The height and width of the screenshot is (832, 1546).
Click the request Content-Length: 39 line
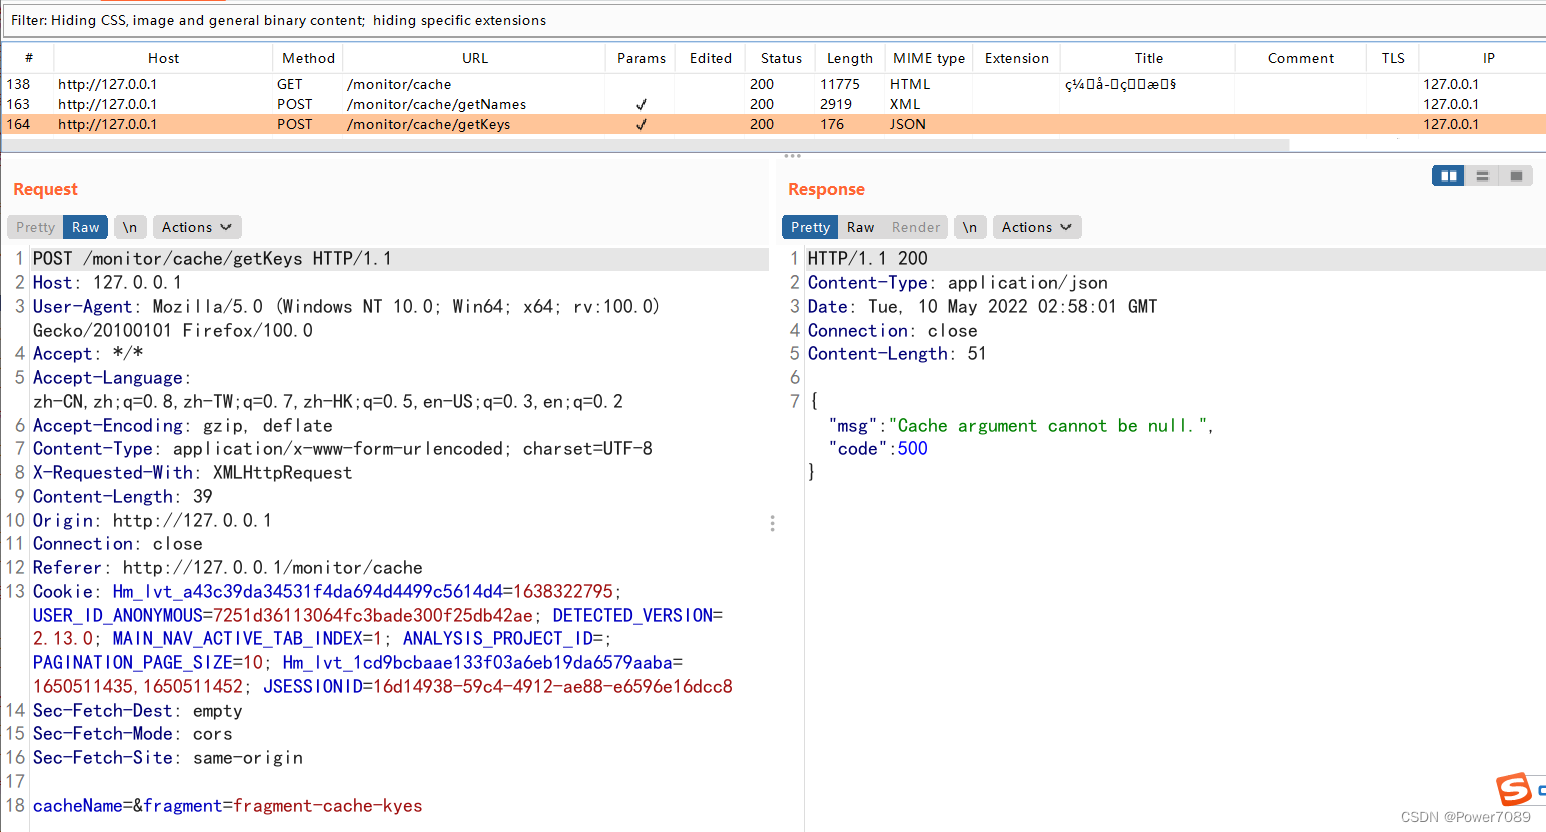click(123, 497)
